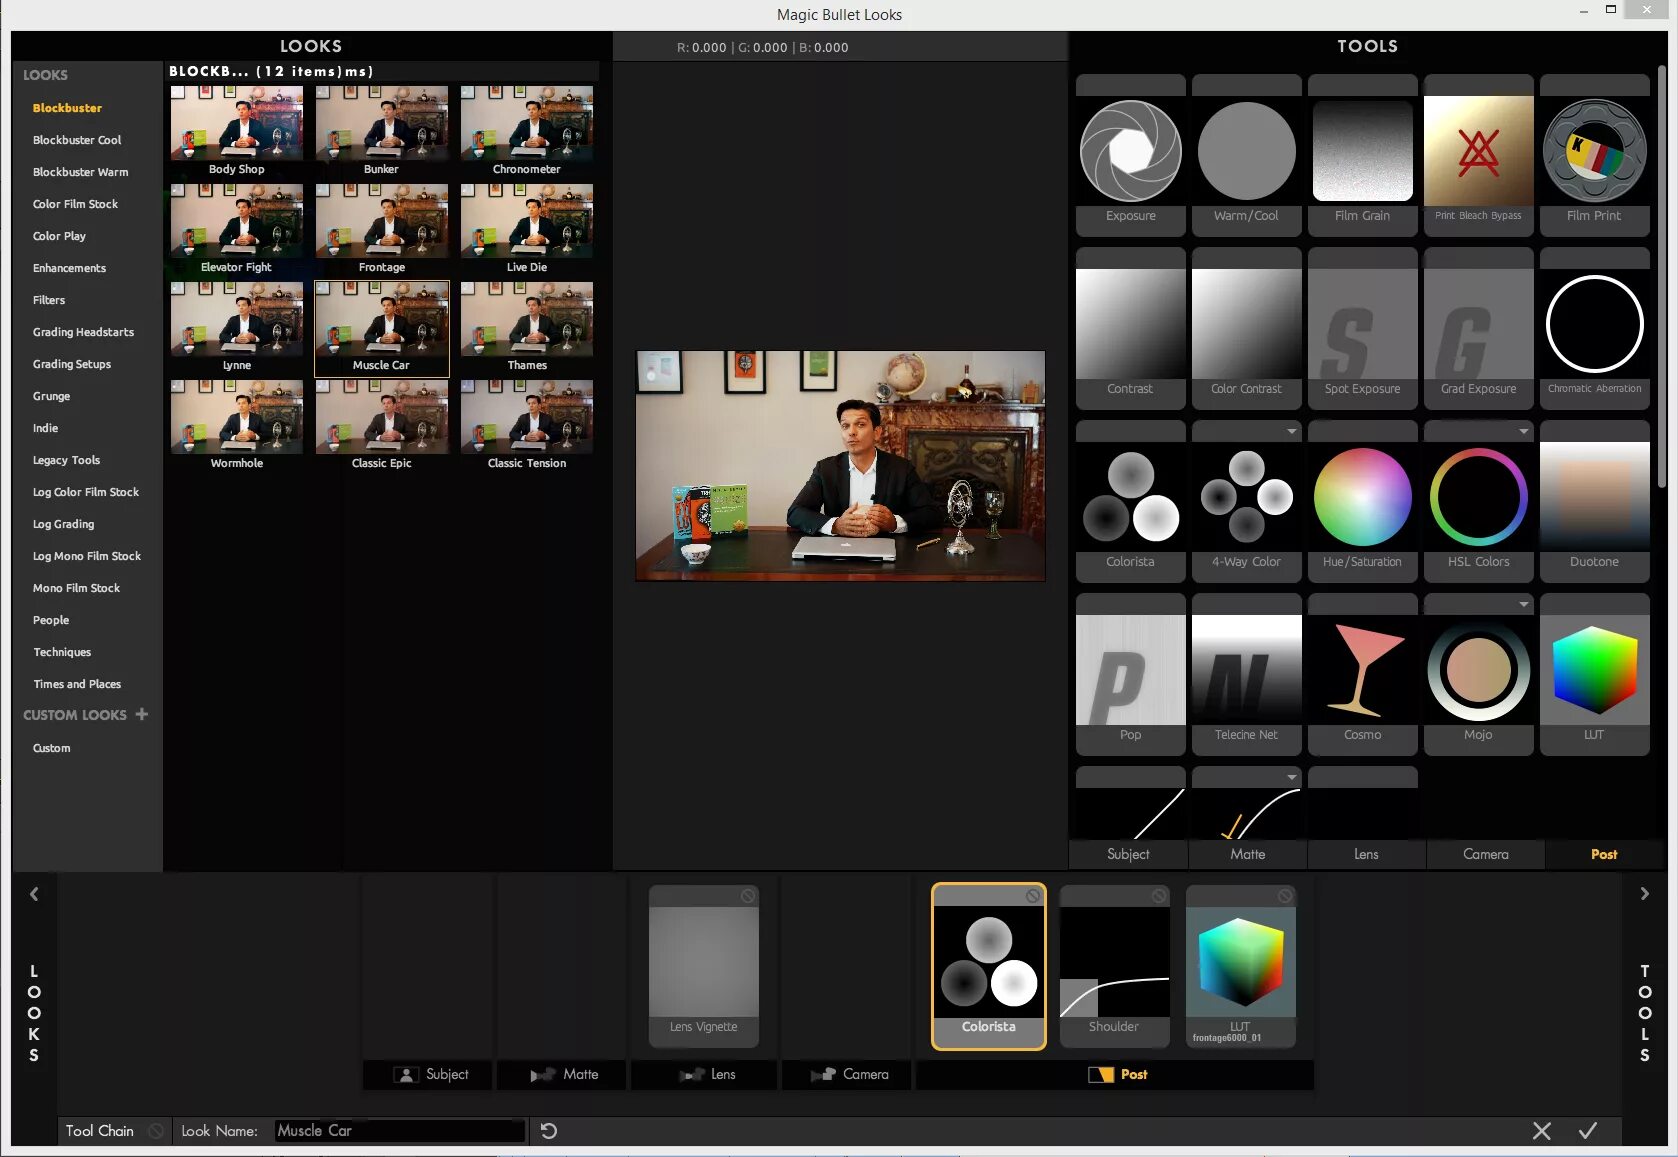1678x1157 pixels.
Task: Select the Subject section of tool chain
Action: click(x=428, y=1074)
